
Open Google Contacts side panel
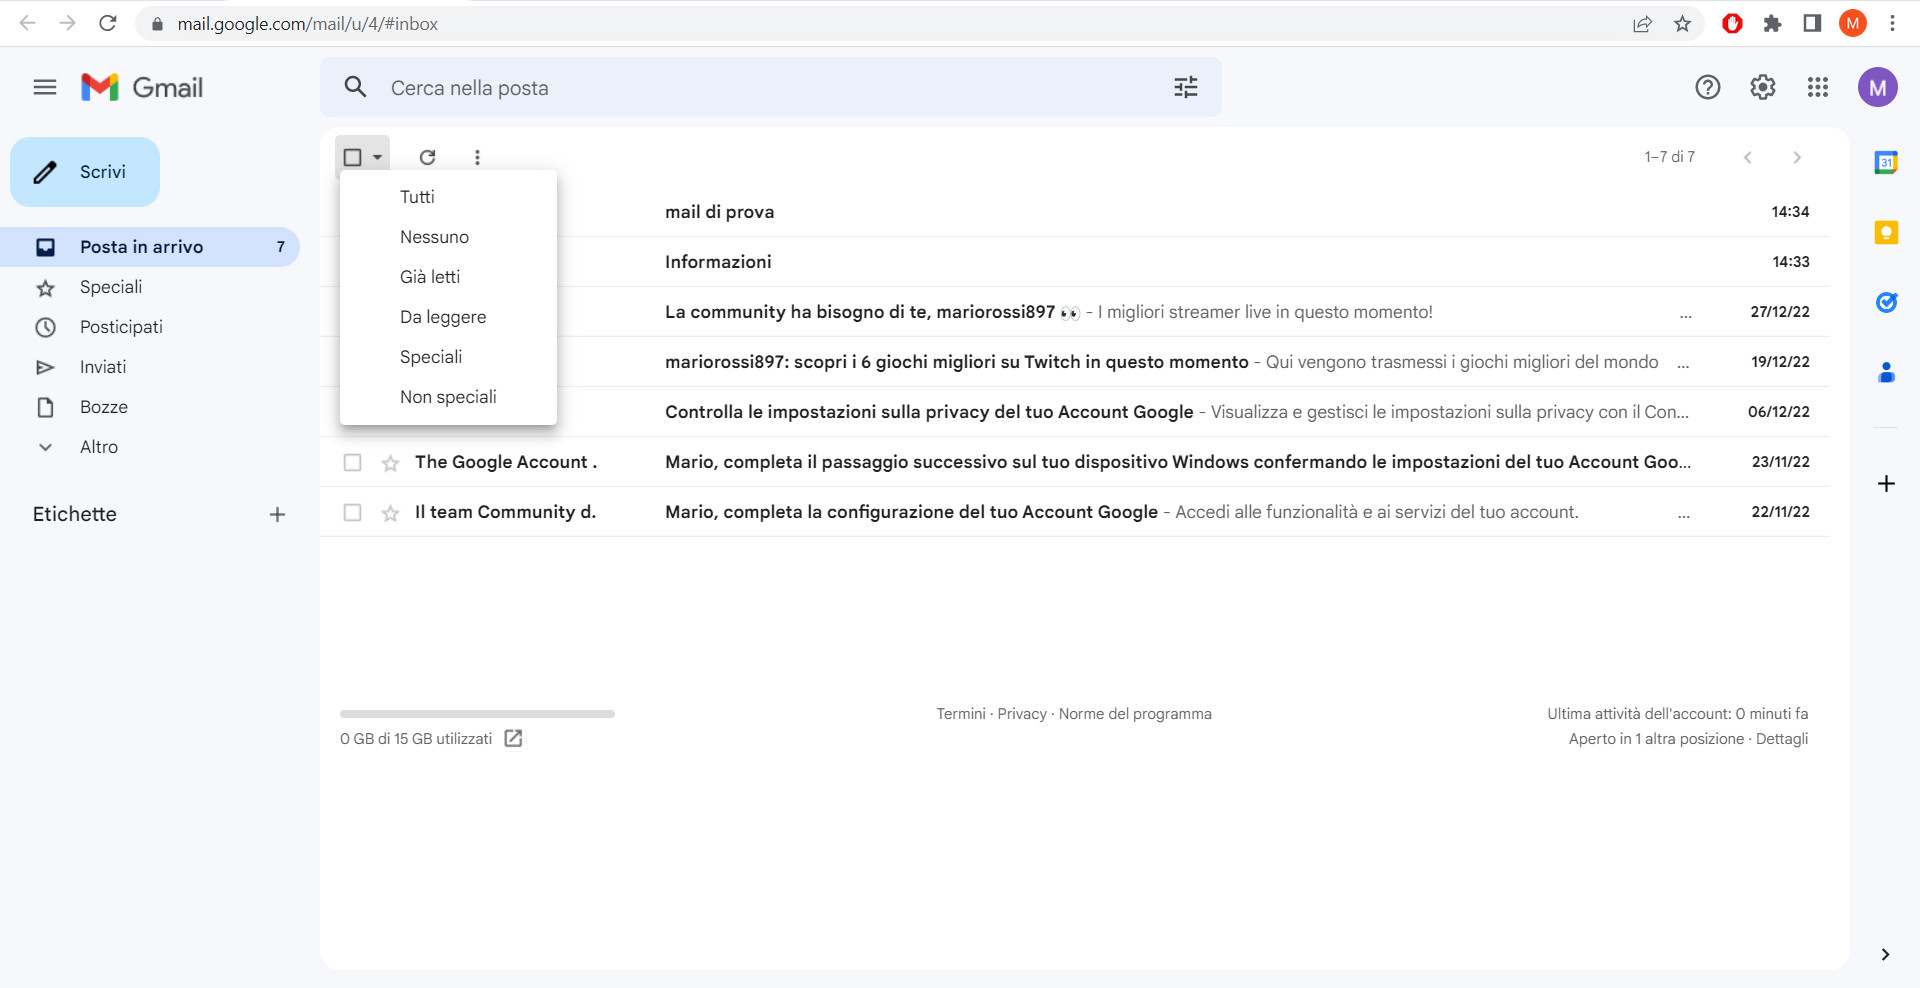point(1886,373)
